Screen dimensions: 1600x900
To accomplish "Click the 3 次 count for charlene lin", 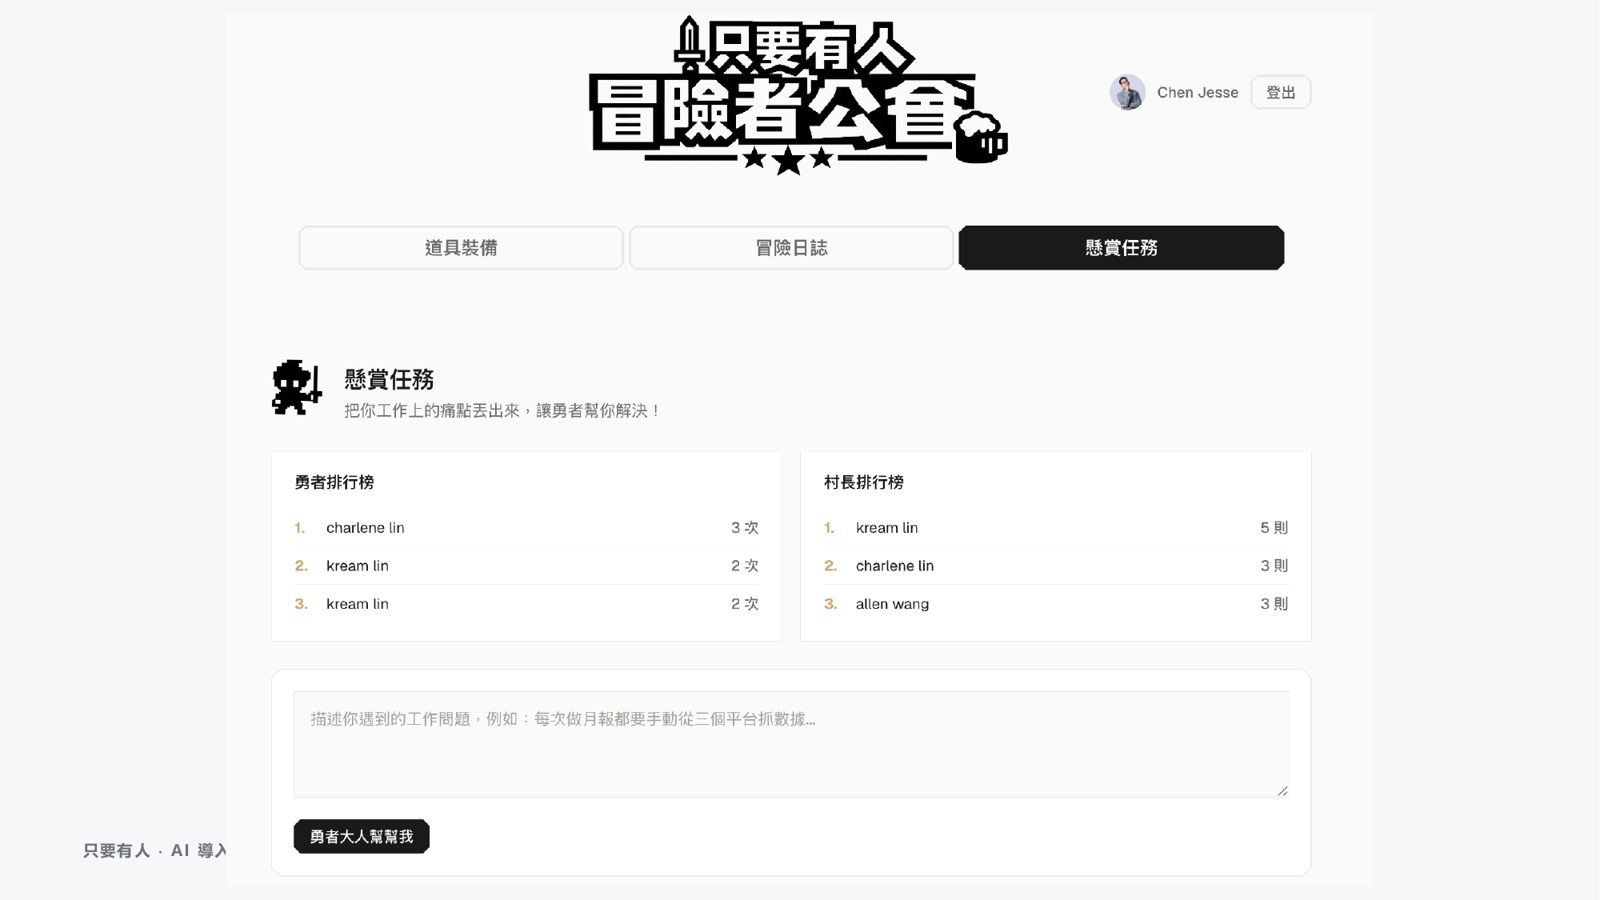I will [744, 528].
